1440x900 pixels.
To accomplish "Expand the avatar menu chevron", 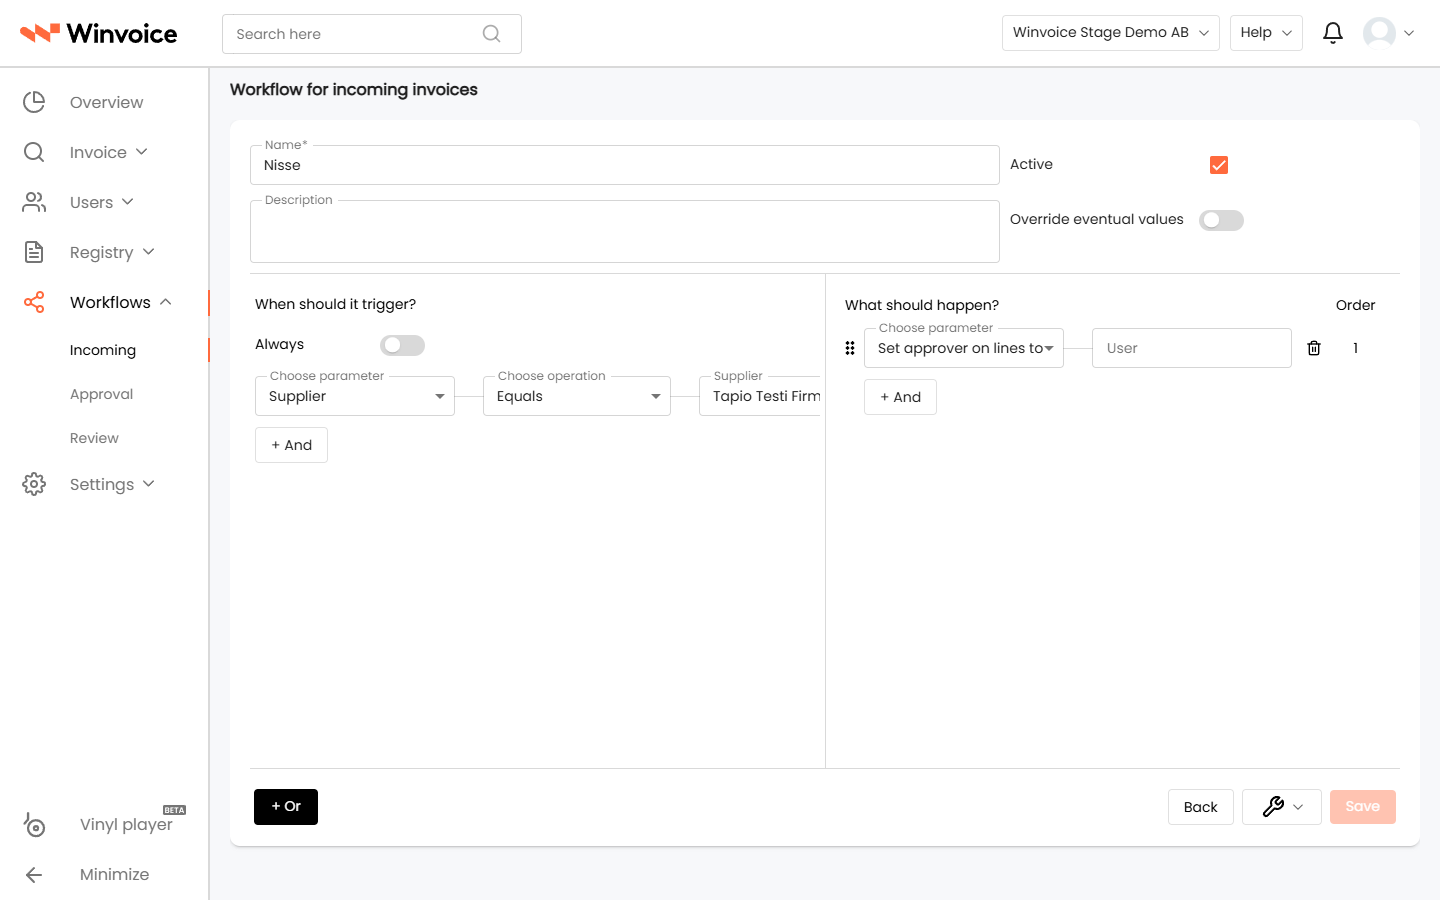I will point(1409,33).
